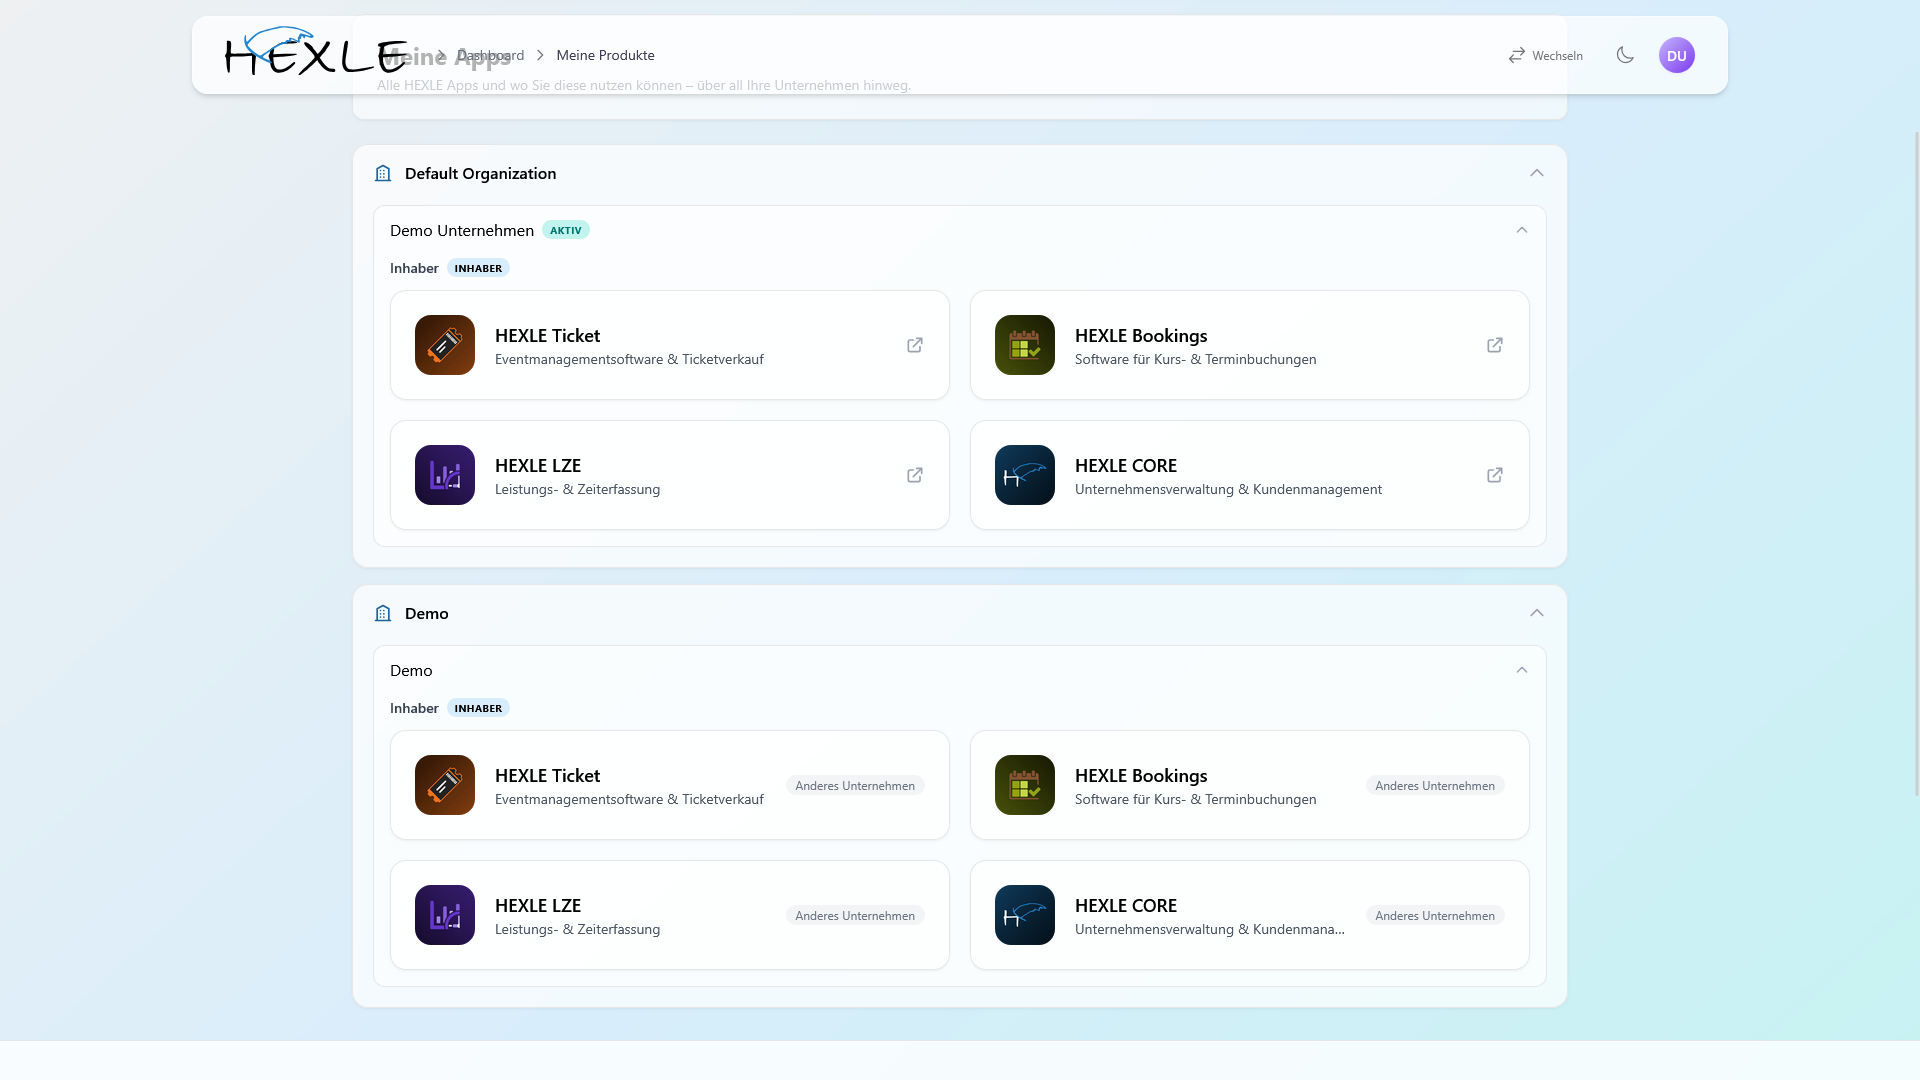
Task: Click HEXLE Ticket app icon with Anderes Unternehmen badge
Action: (445, 785)
